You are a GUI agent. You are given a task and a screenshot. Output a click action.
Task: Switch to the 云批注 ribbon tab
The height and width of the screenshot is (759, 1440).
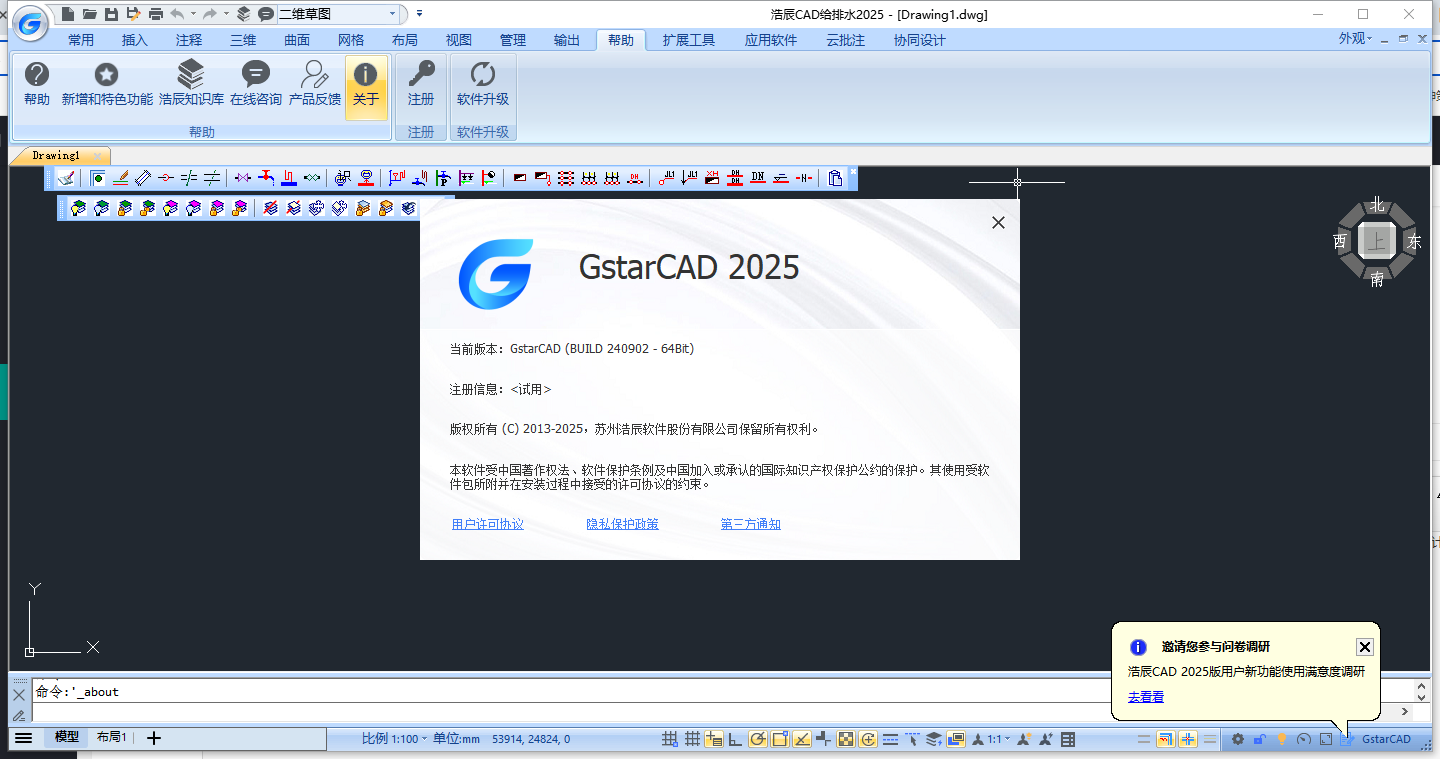pos(845,40)
